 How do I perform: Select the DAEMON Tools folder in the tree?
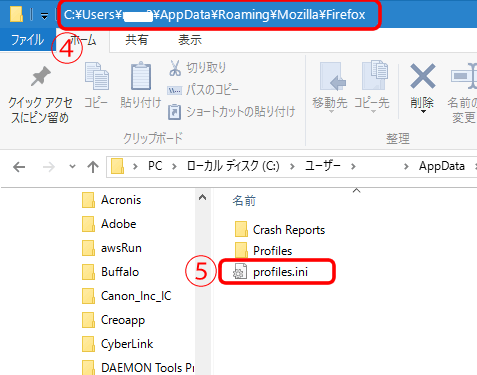138,367
